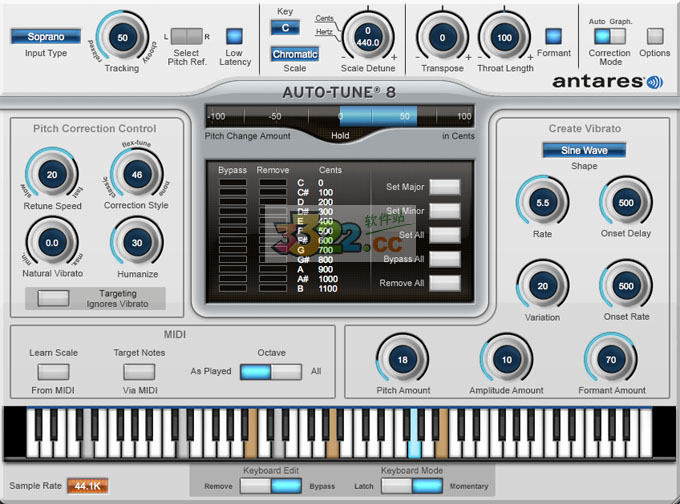Click the Correction Style knob showing 46
Screen dimensions: 680x504
[137, 174]
